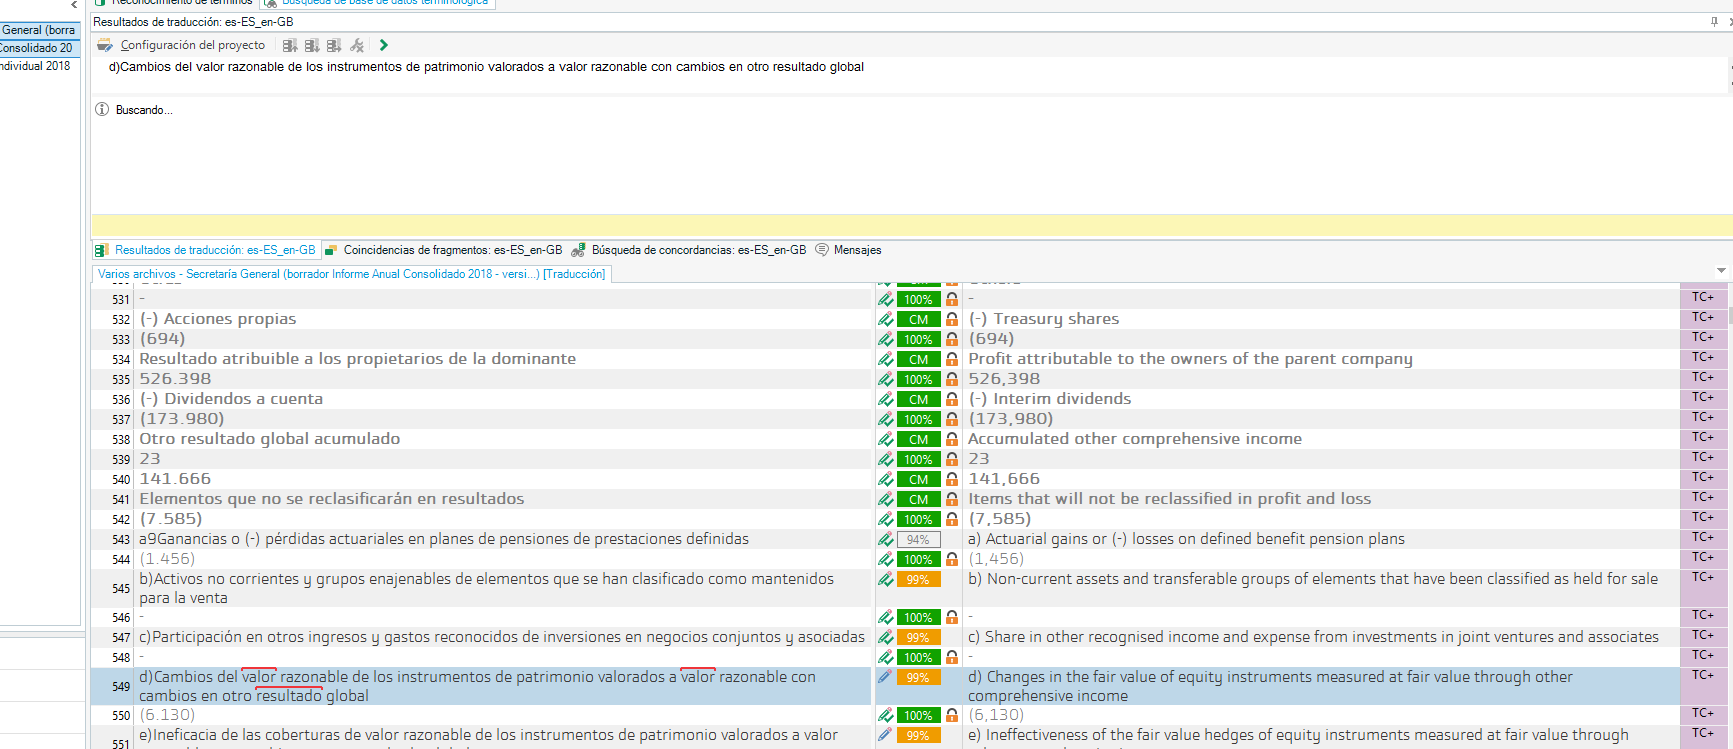
Task: Click the wrench tools icon in results toolbar
Action: coord(357,45)
